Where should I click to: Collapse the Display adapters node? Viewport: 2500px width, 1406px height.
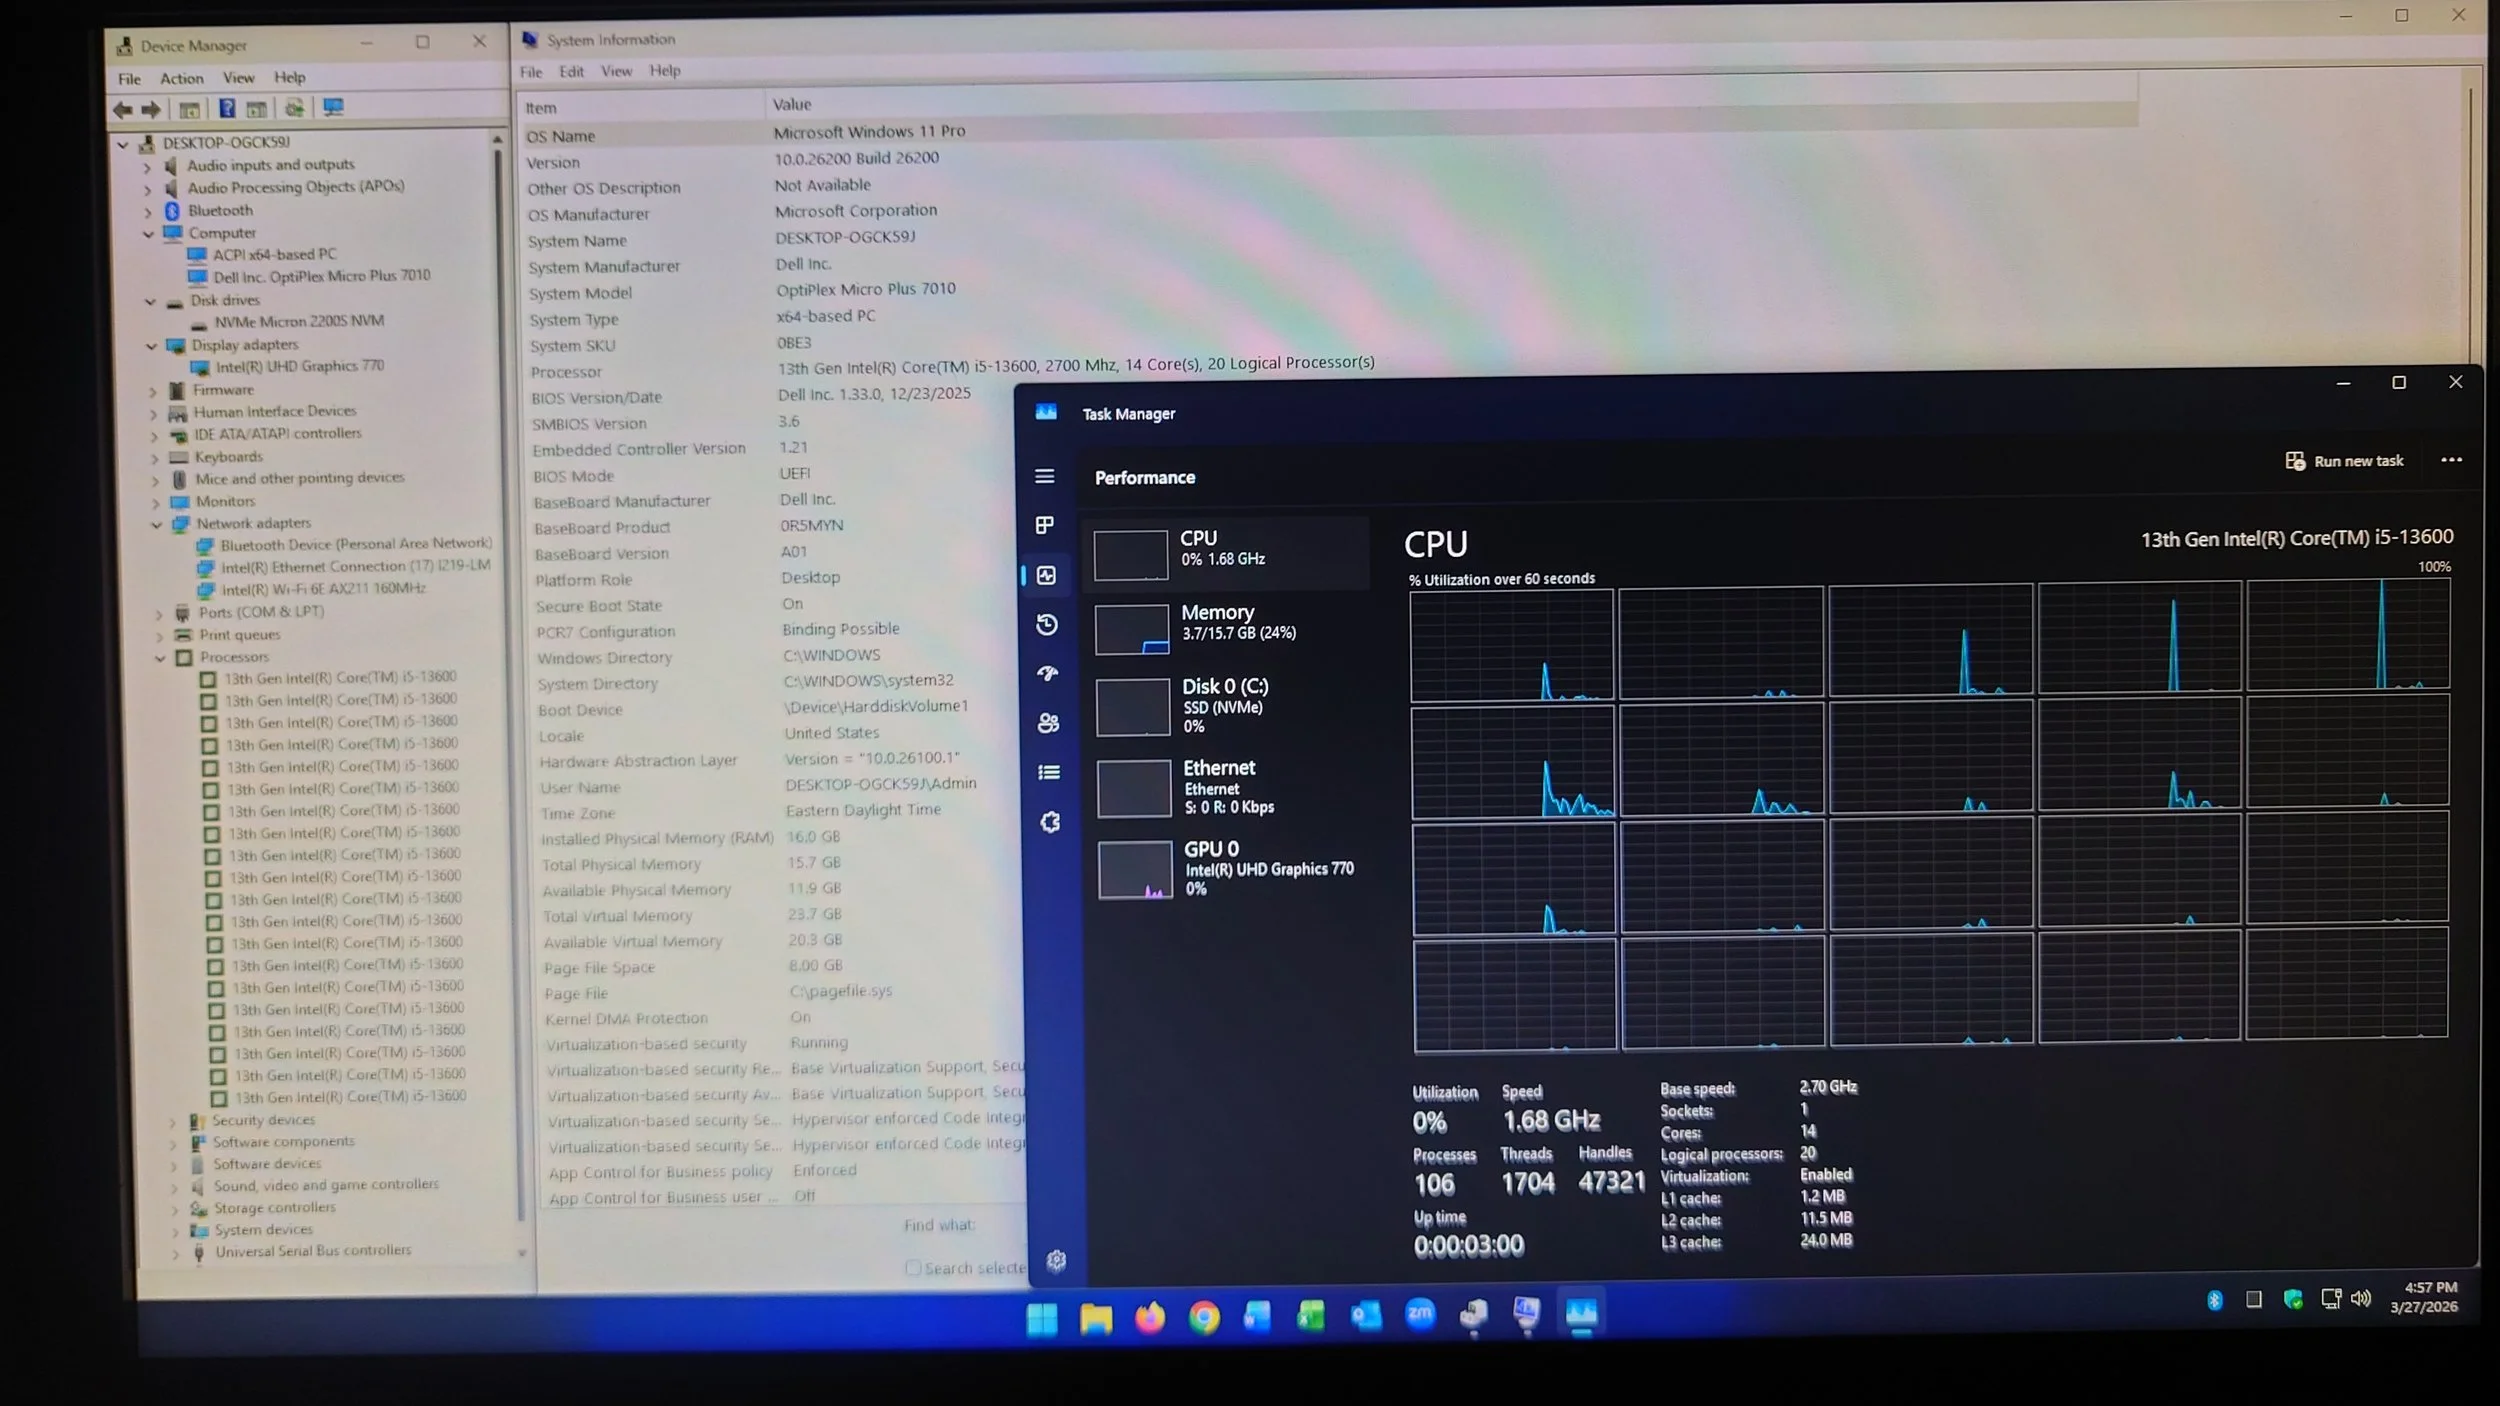(x=152, y=346)
